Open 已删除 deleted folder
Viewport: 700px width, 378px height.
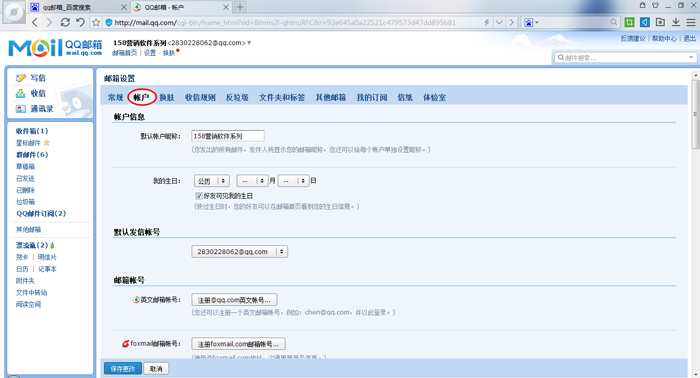pos(25,190)
